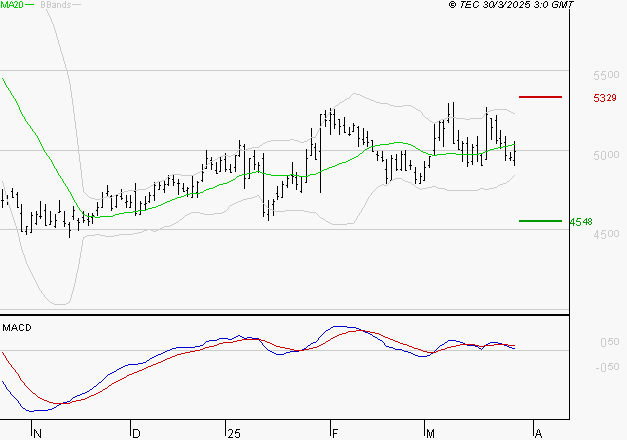Click the TEC 30/3/2025 3:0 GMT timestamp
The image size is (627, 440).
[511, 5]
